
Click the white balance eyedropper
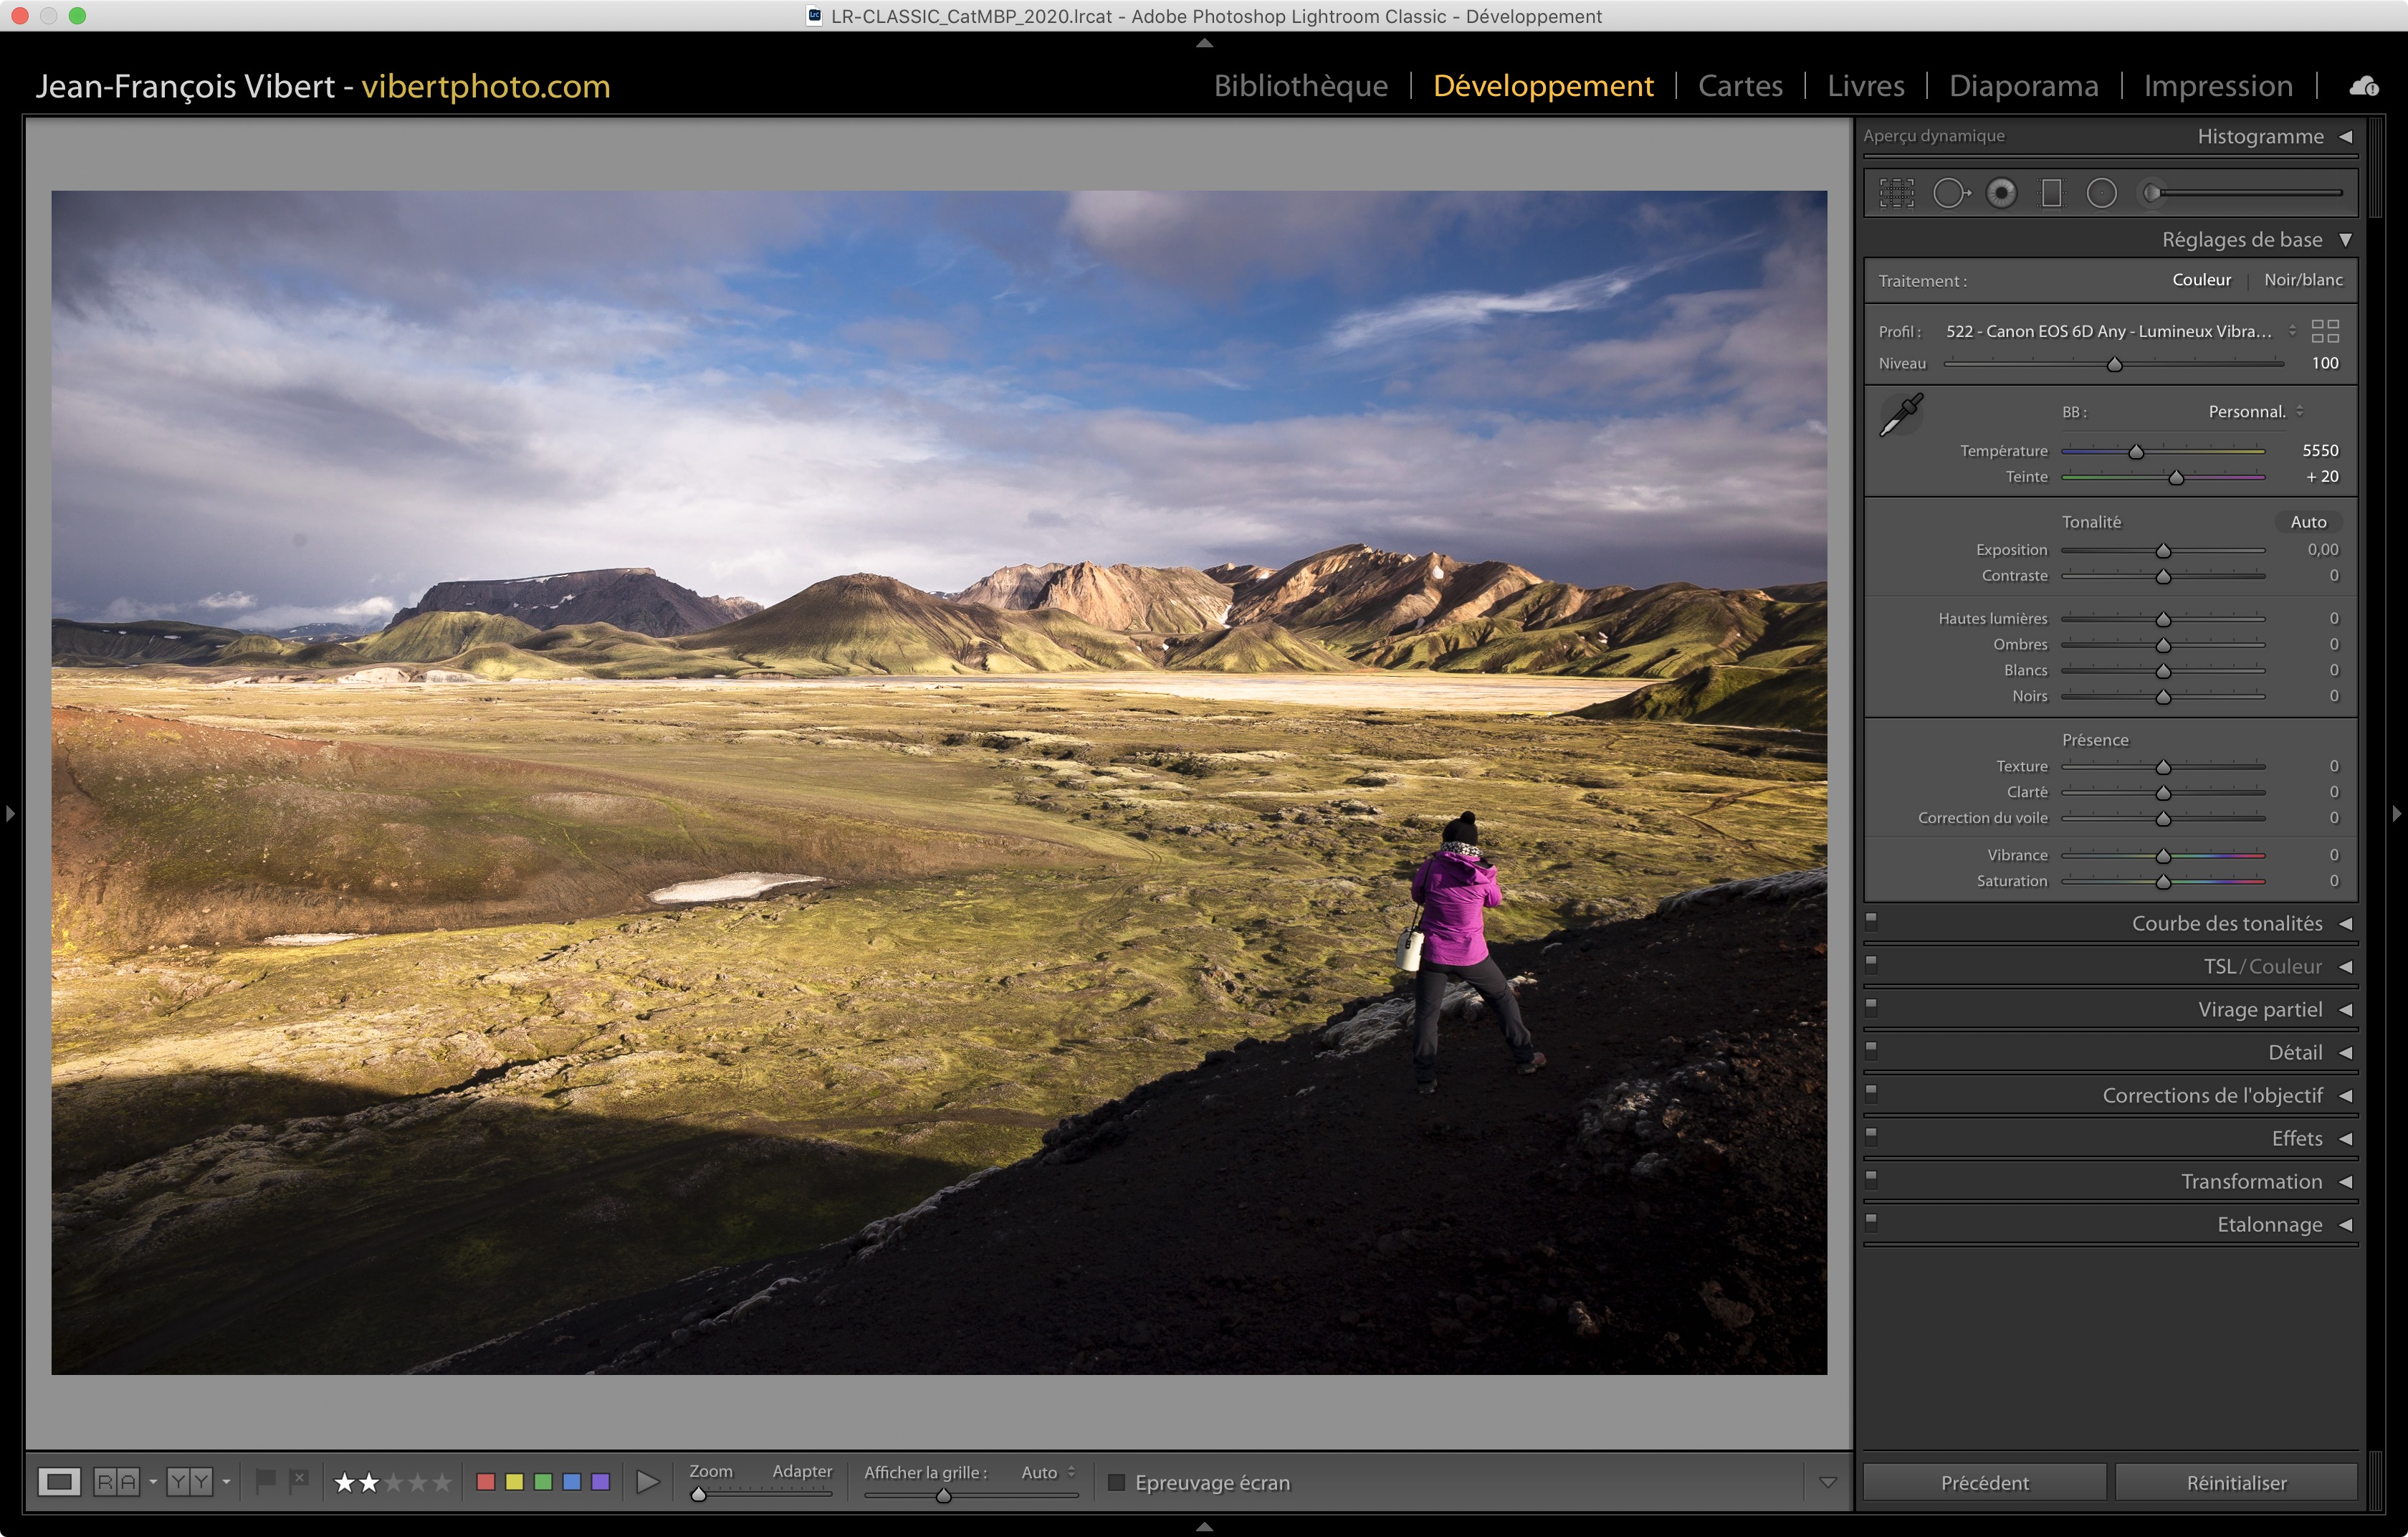click(1901, 414)
